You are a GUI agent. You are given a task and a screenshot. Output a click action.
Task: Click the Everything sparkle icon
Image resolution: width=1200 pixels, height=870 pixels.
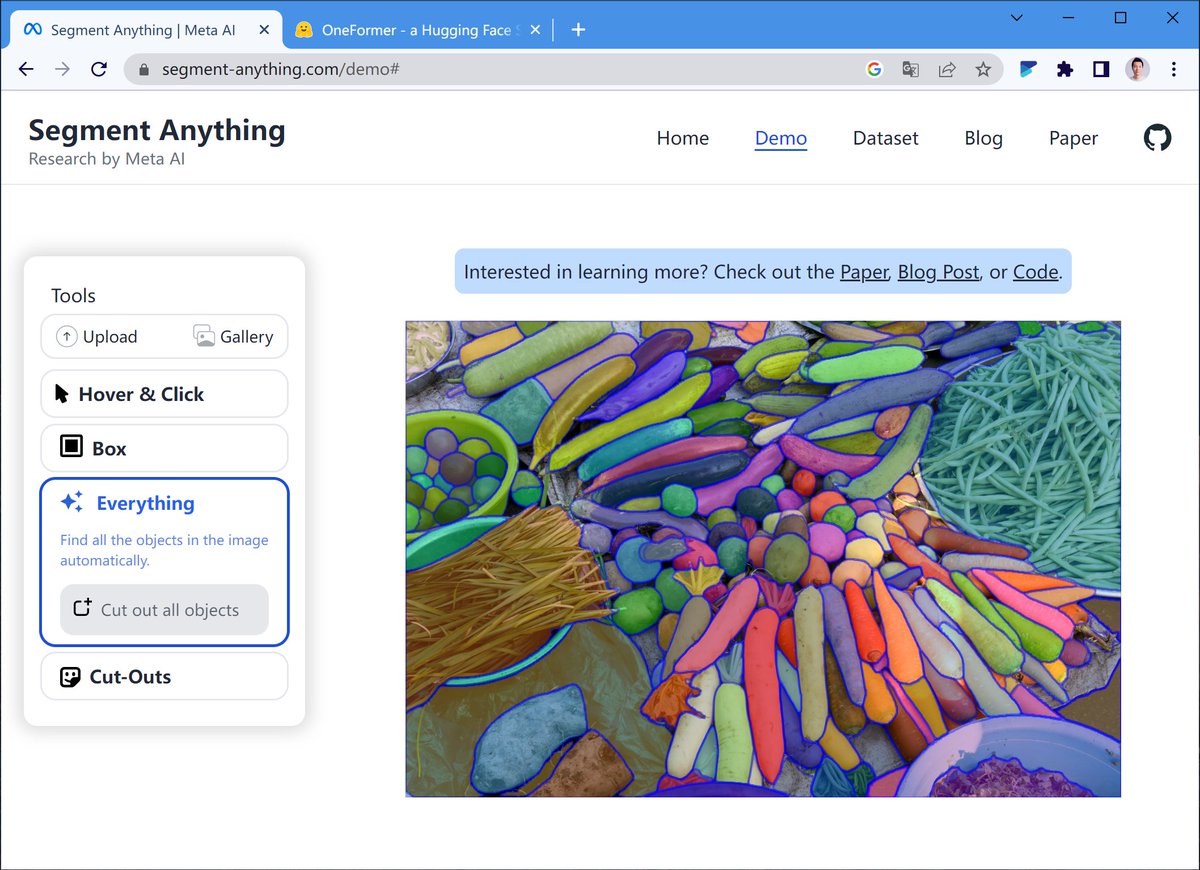(72, 502)
